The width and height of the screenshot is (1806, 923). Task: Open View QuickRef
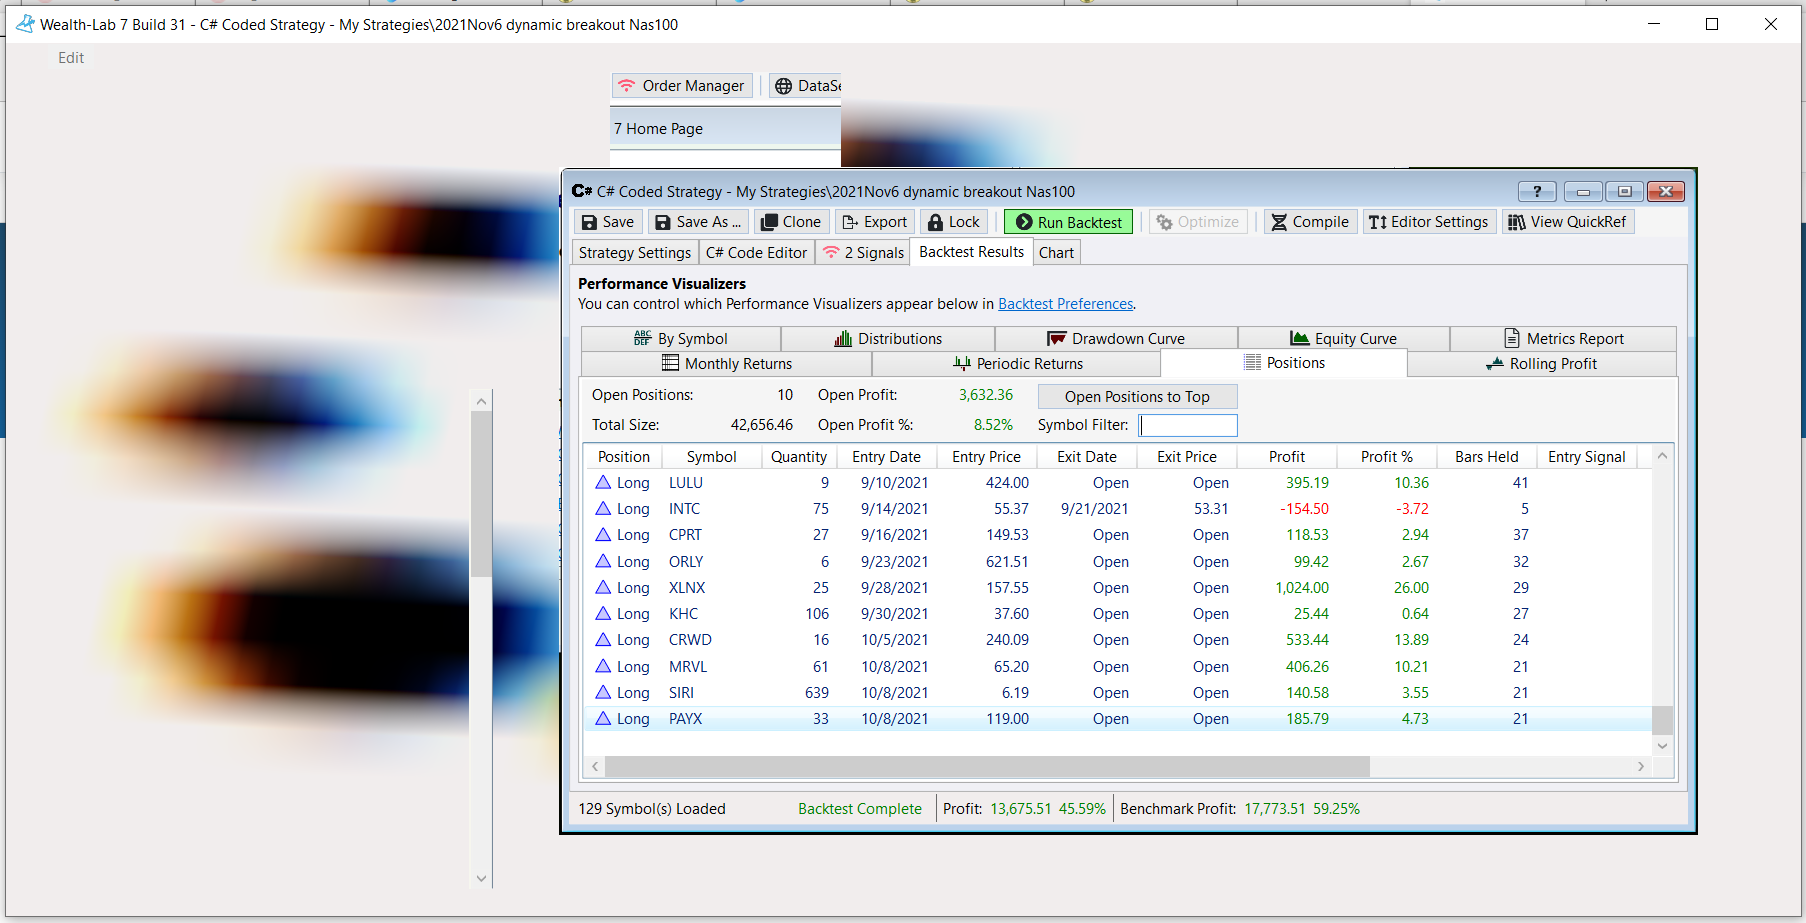pos(1567,222)
